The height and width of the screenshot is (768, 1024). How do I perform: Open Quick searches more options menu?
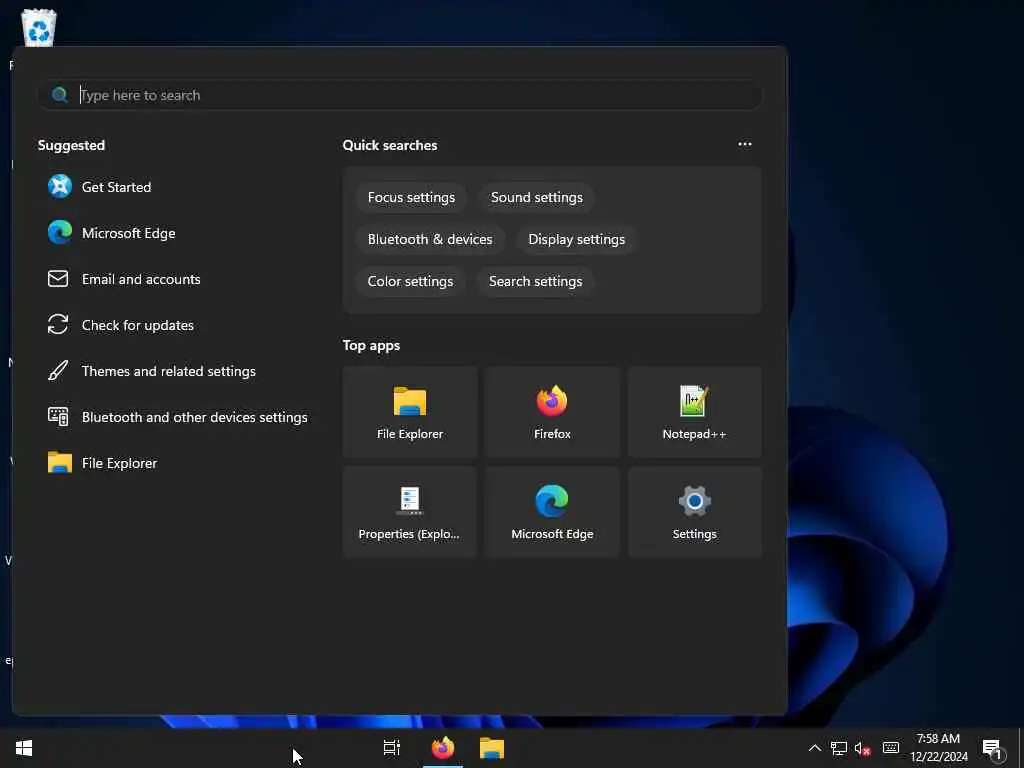[744, 144]
